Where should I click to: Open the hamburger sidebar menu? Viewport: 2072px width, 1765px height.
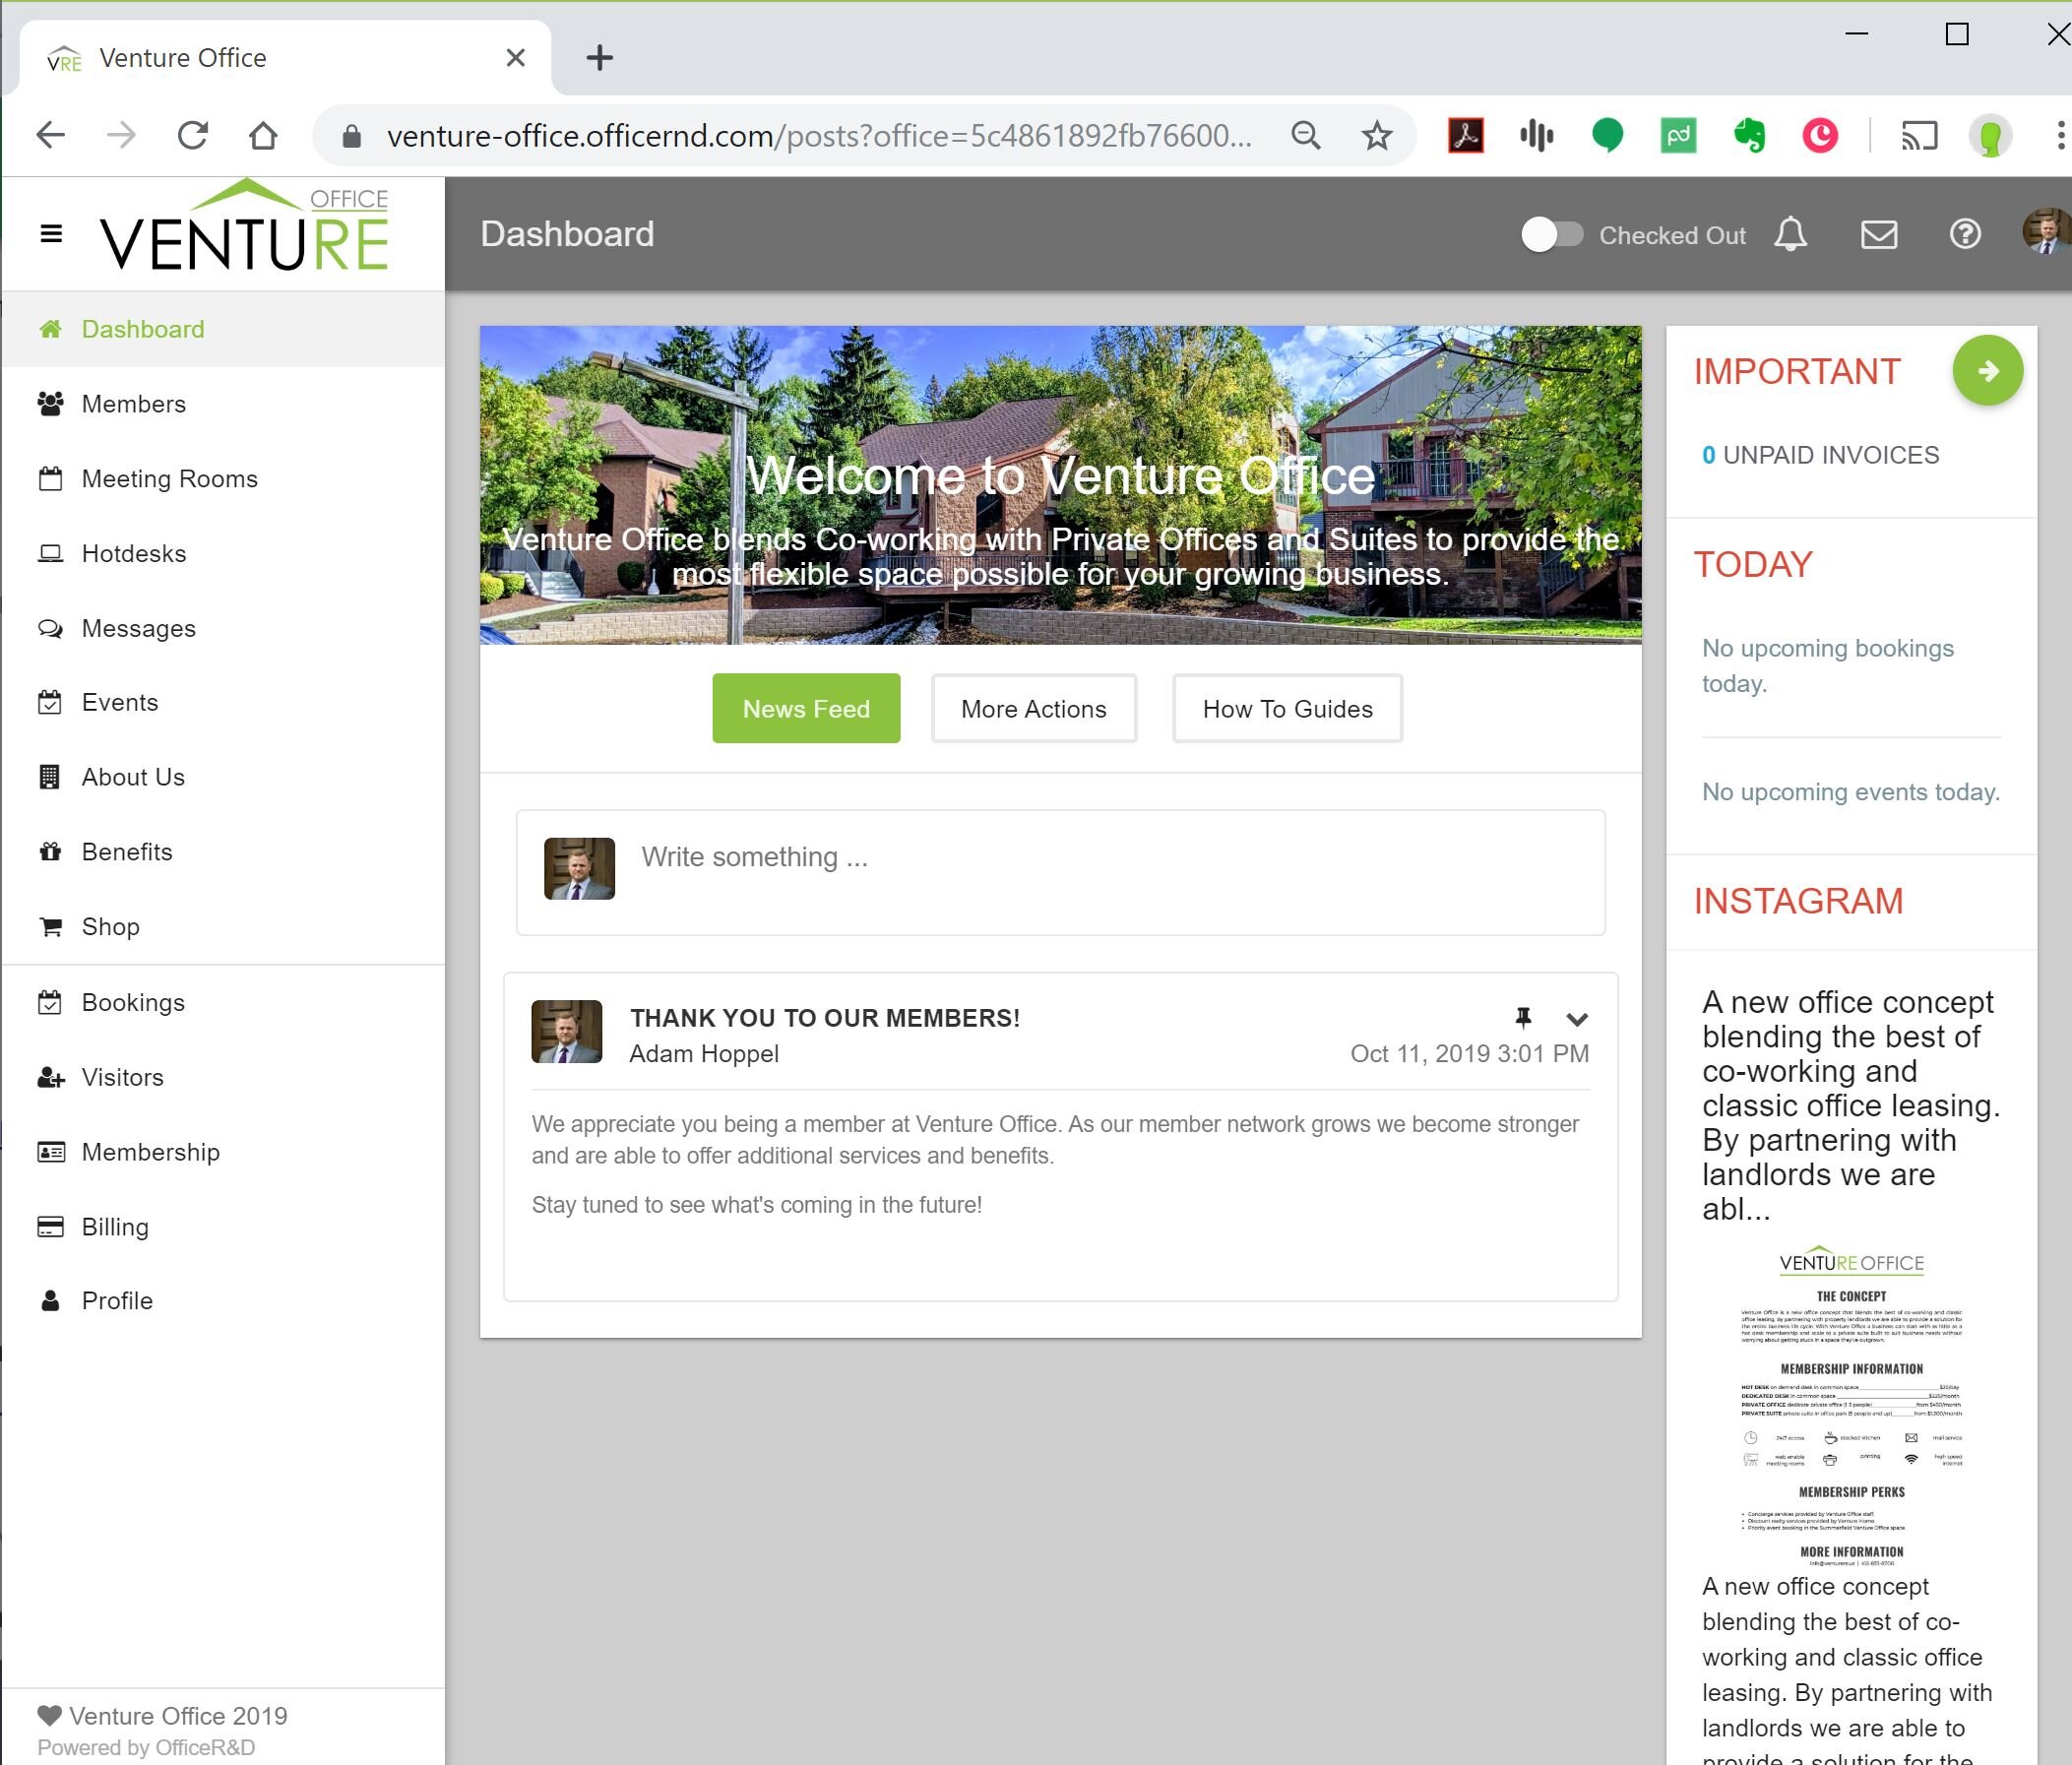pos(51,234)
